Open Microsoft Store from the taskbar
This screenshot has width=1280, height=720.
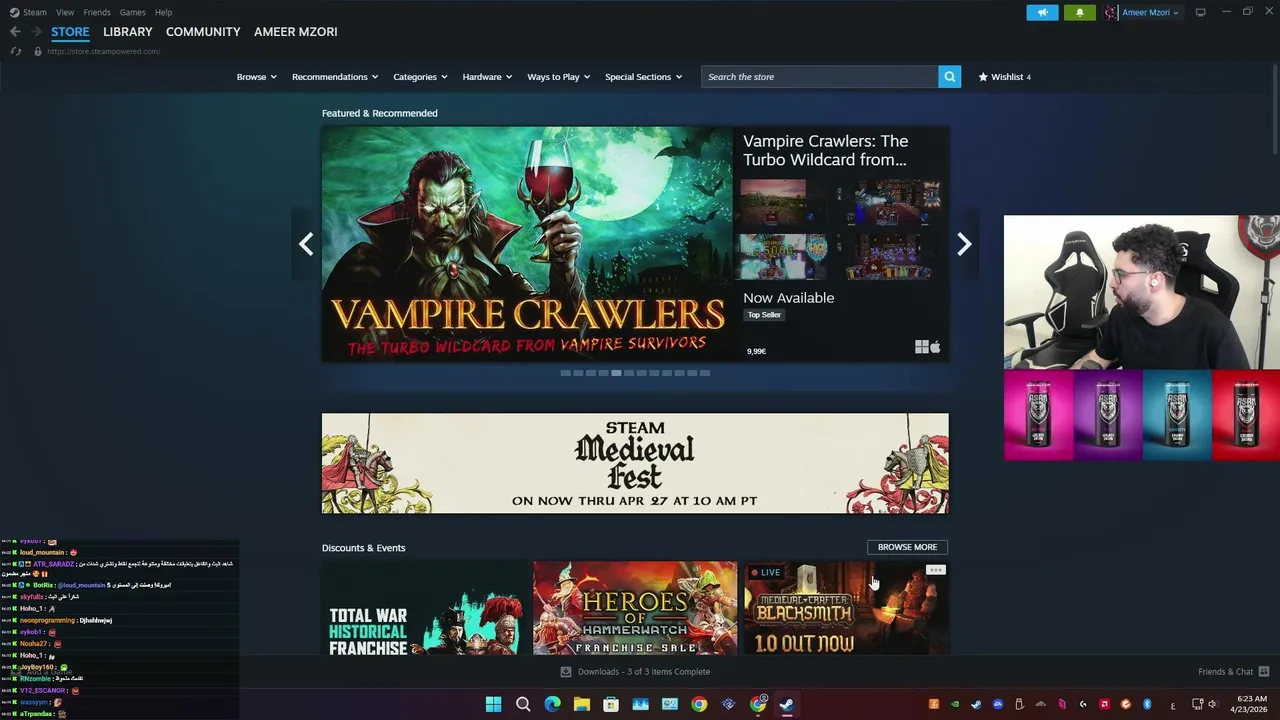coord(610,704)
